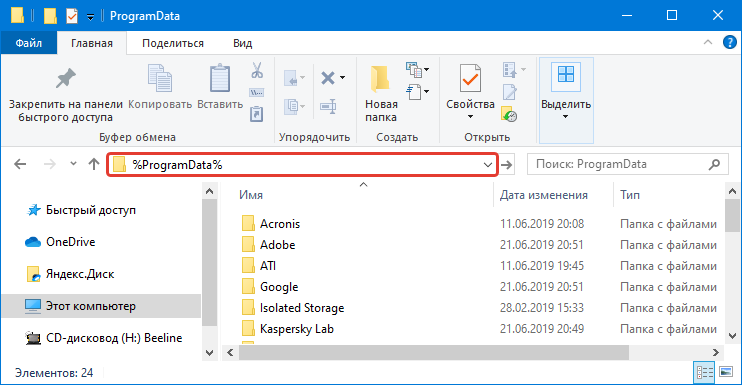Click the search magnifier icon

pyautogui.click(x=715, y=164)
